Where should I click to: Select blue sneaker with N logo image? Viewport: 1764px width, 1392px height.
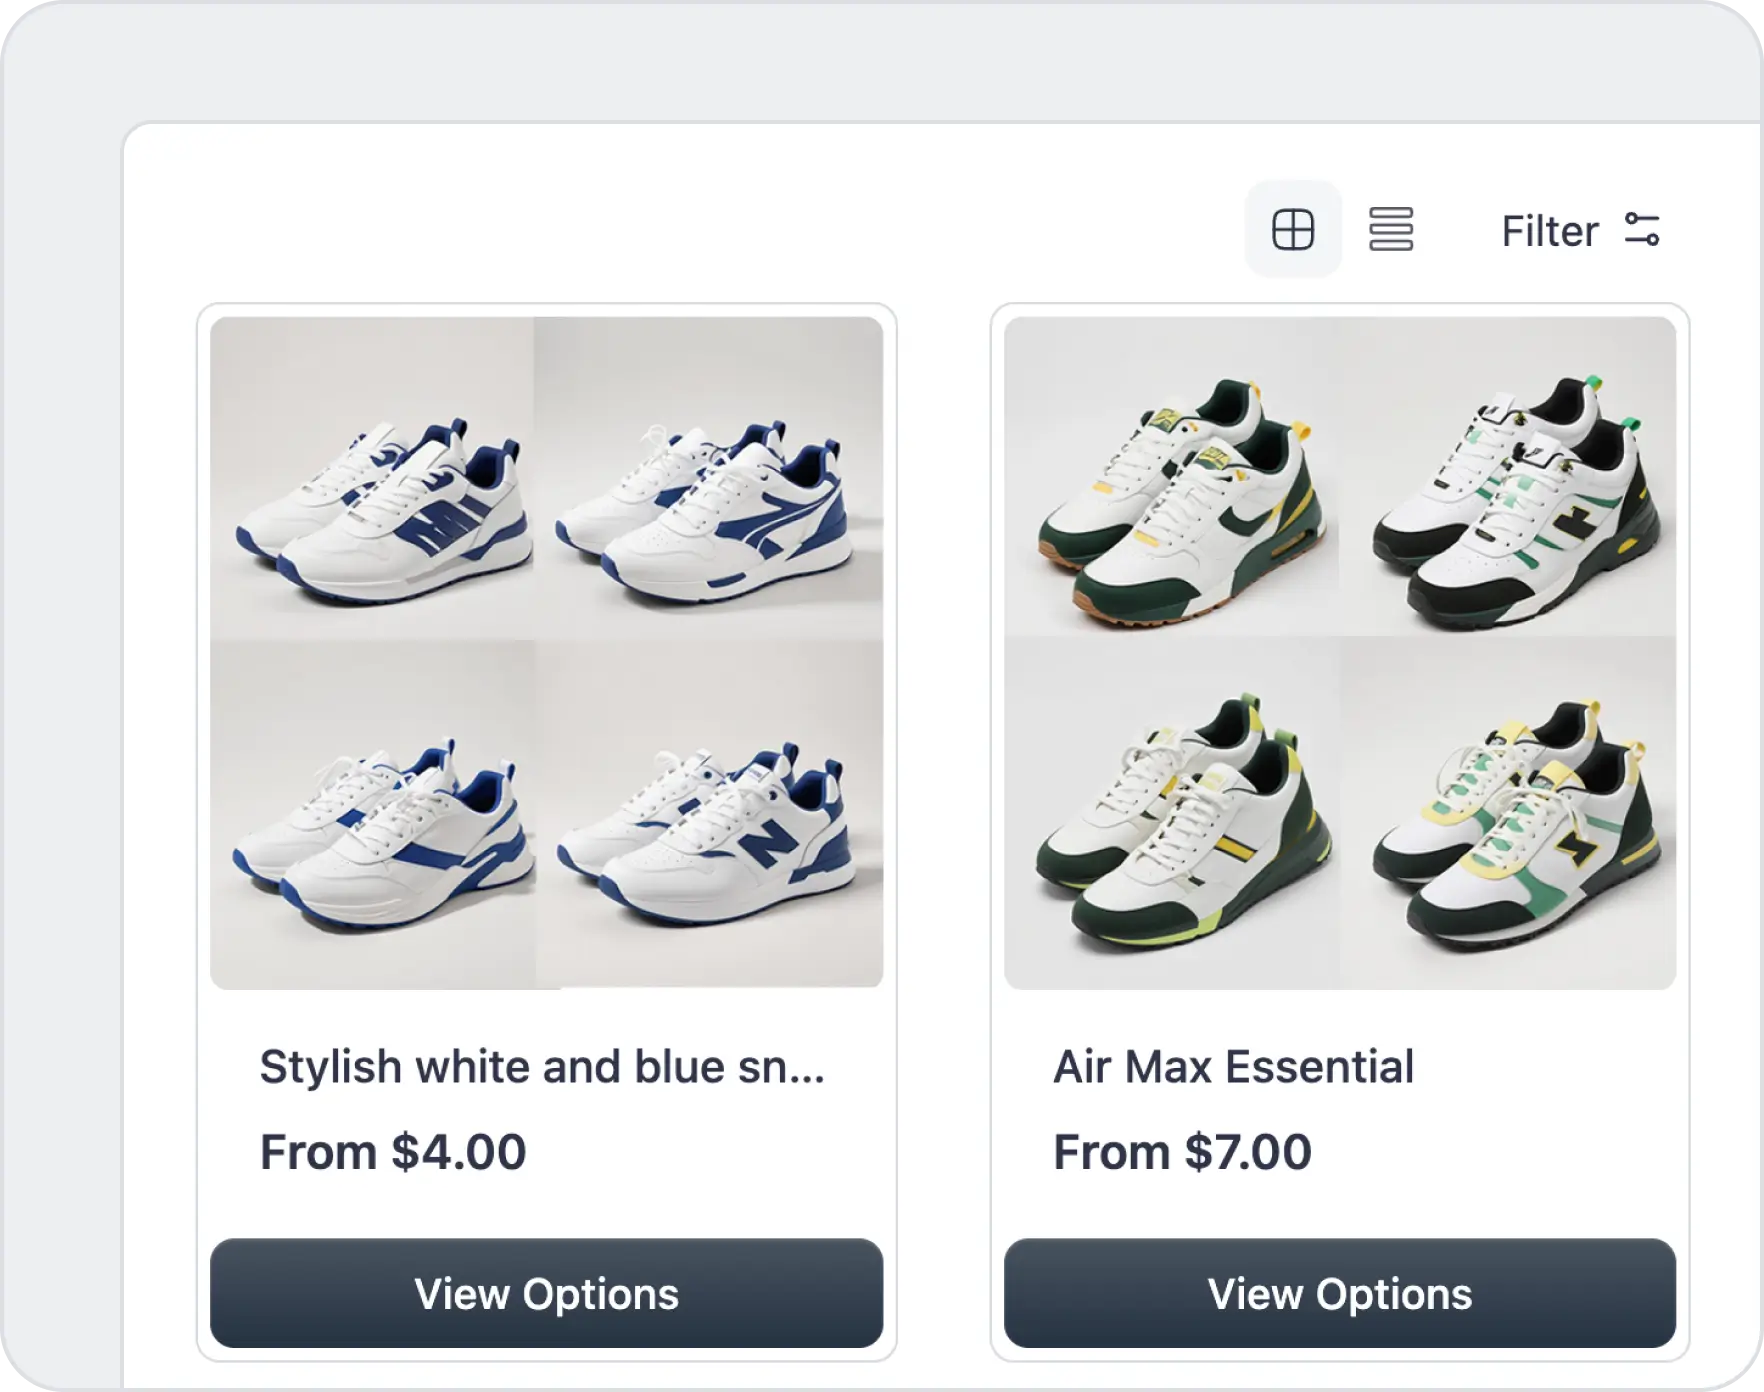click(x=708, y=814)
